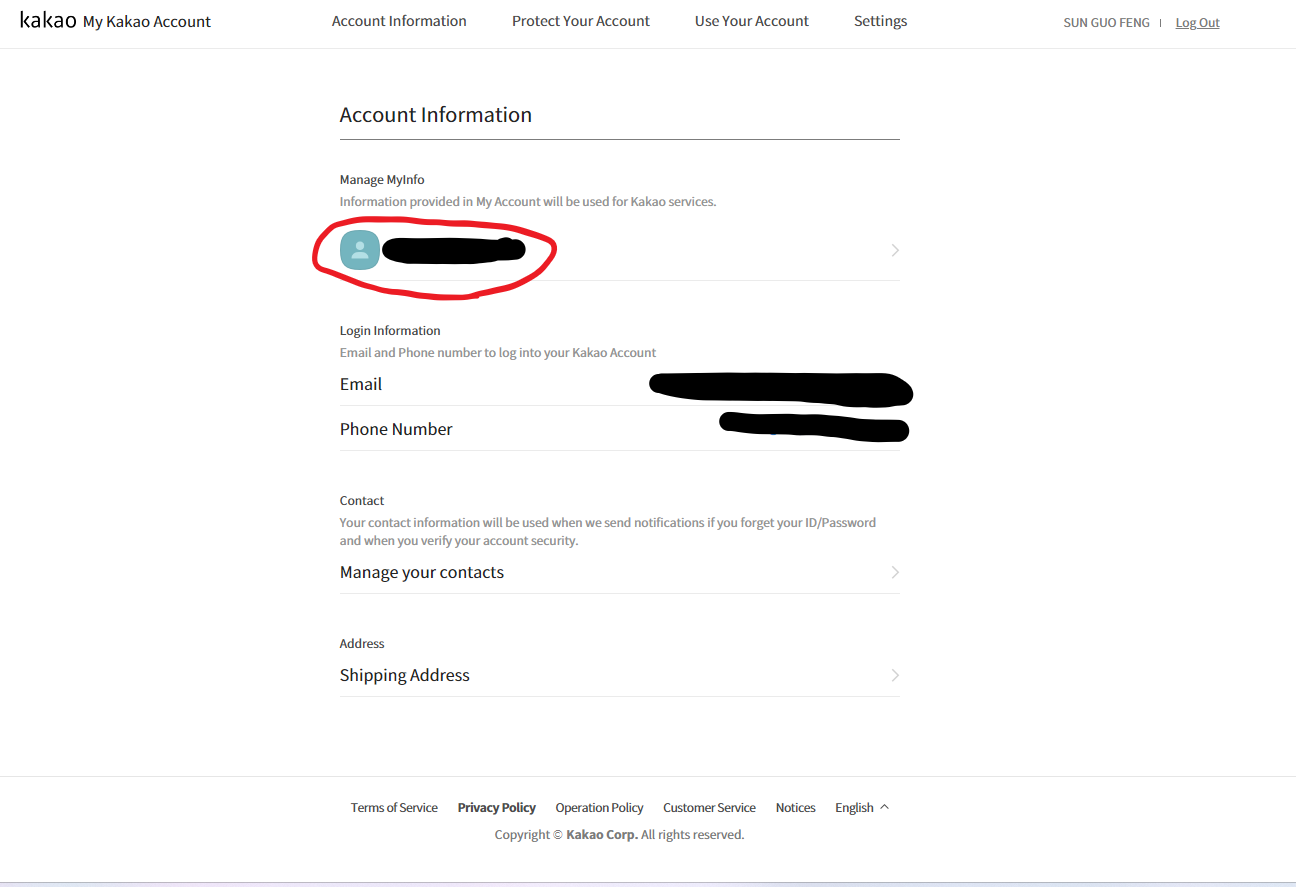Click the SUN GUO FENG username in header
The height and width of the screenshot is (887, 1296).
click(1106, 23)
